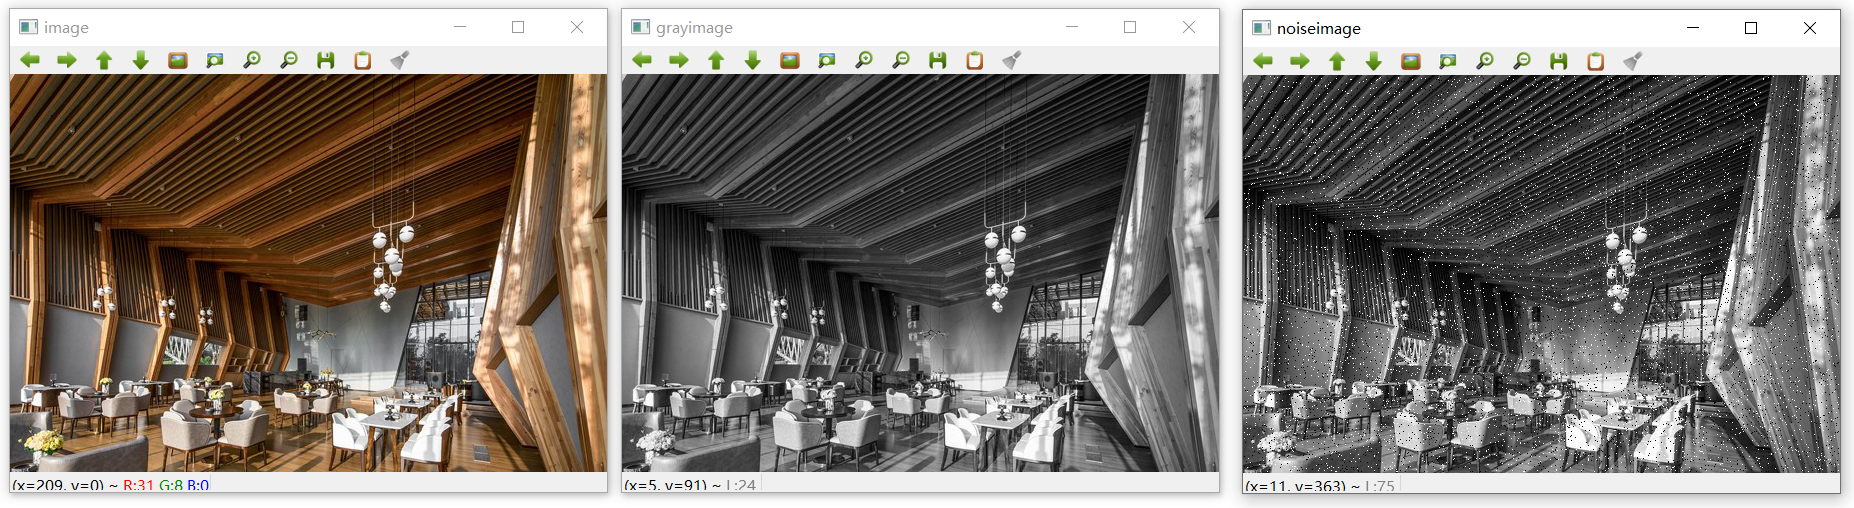Pan right in the image window
This screenshot has height=508, width=1854.
tap(67, 60)
